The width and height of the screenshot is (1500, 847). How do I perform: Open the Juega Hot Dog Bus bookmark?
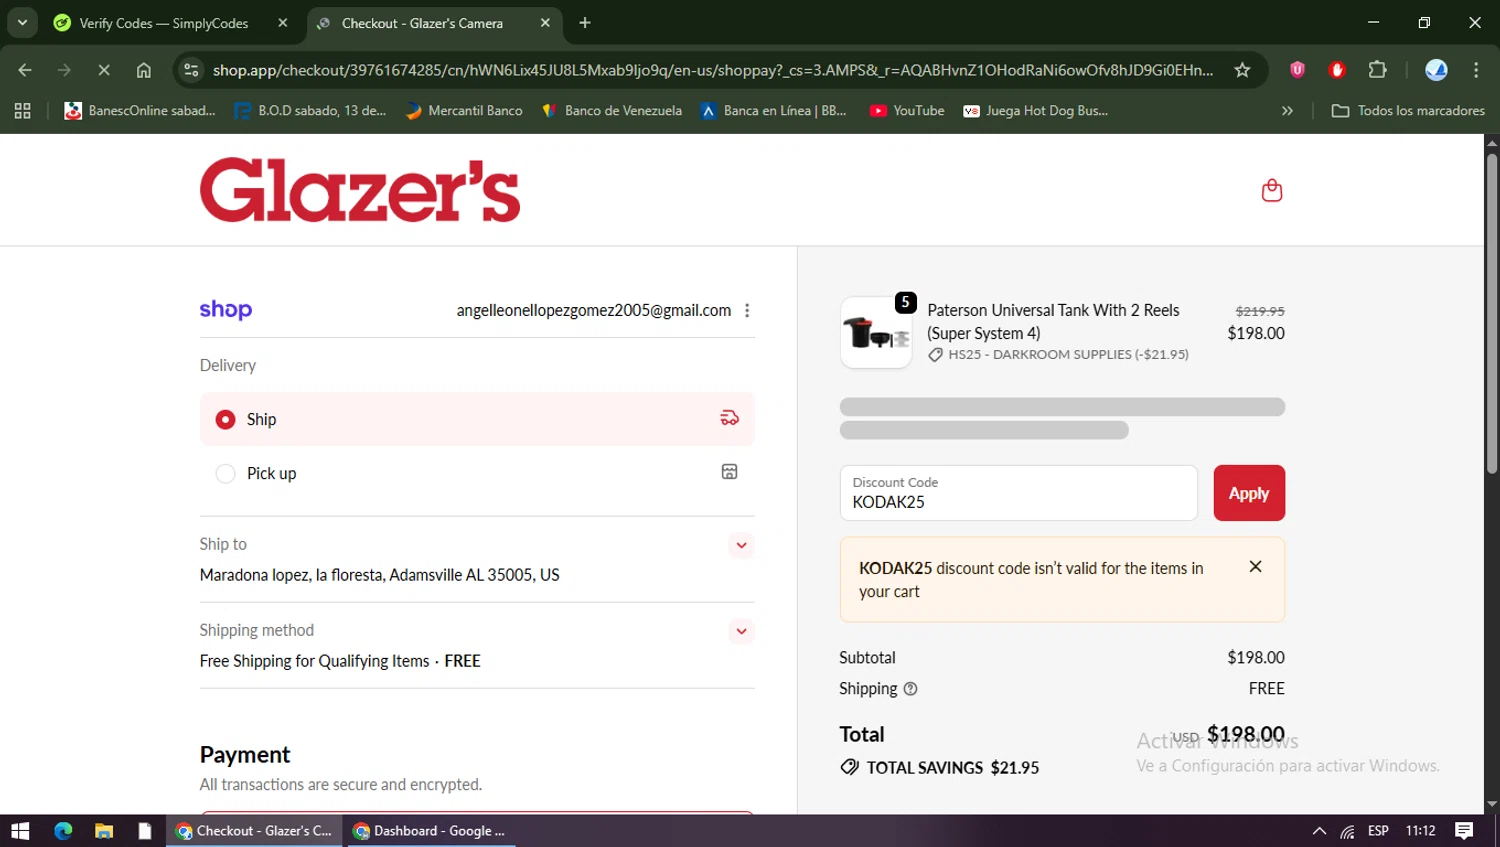pyautogui.click(x=1036, y=111)
